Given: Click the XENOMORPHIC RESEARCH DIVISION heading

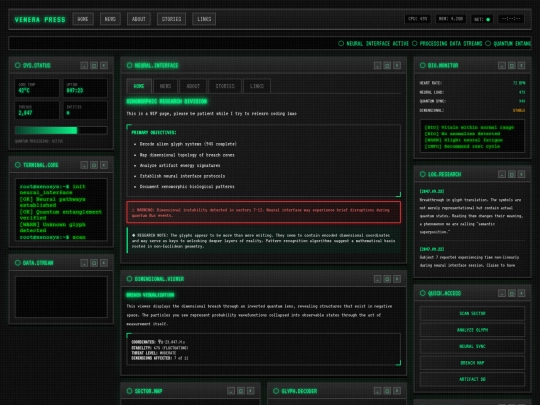Looking at the screenshot, I should [167, 101].
